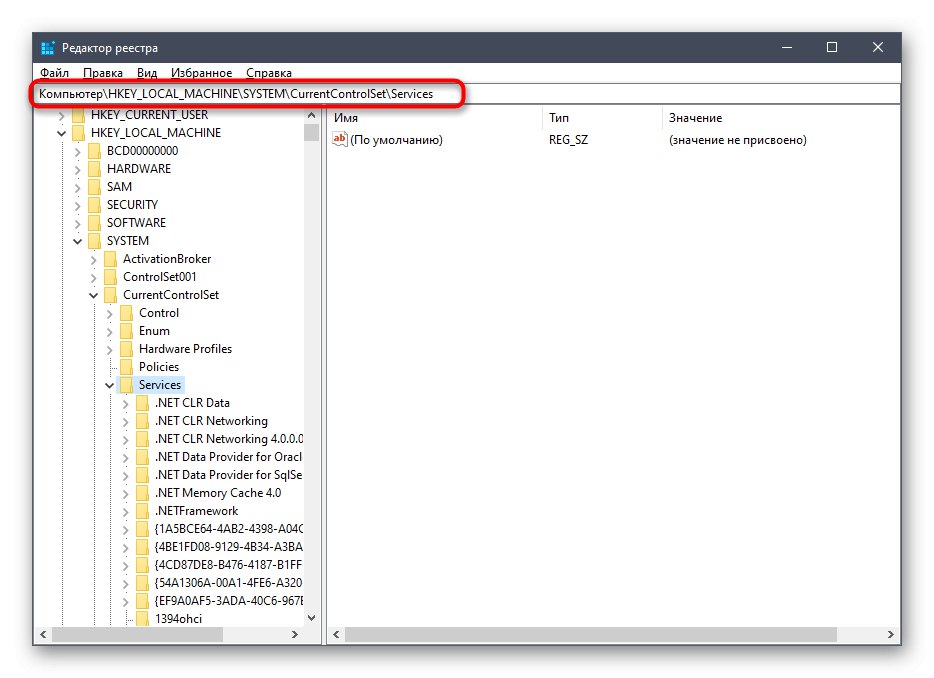Click the Services folder icon
Image resolution: width=934 pixels, height=678 pixels.
click(x=126, y=385)
